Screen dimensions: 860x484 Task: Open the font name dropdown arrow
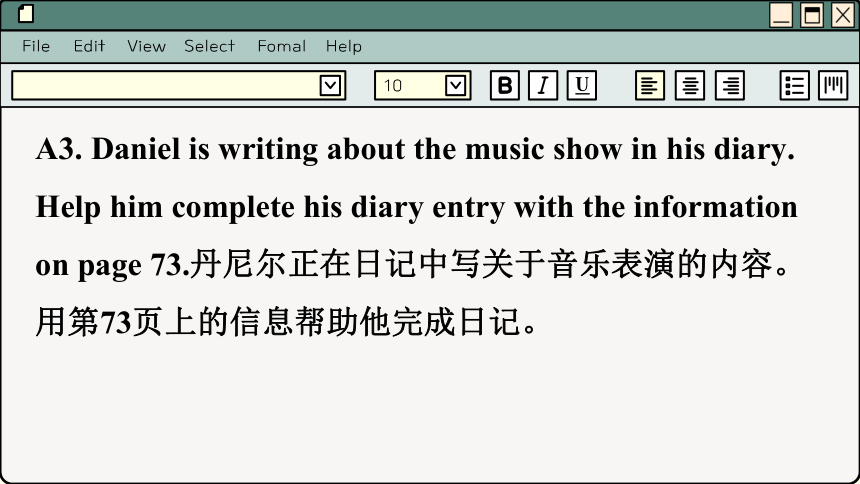(x=330, y=86)
